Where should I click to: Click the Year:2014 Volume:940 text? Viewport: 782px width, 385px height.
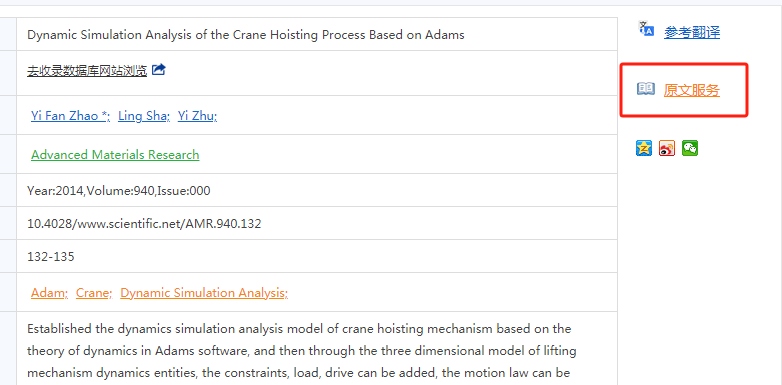coord(119,191)
